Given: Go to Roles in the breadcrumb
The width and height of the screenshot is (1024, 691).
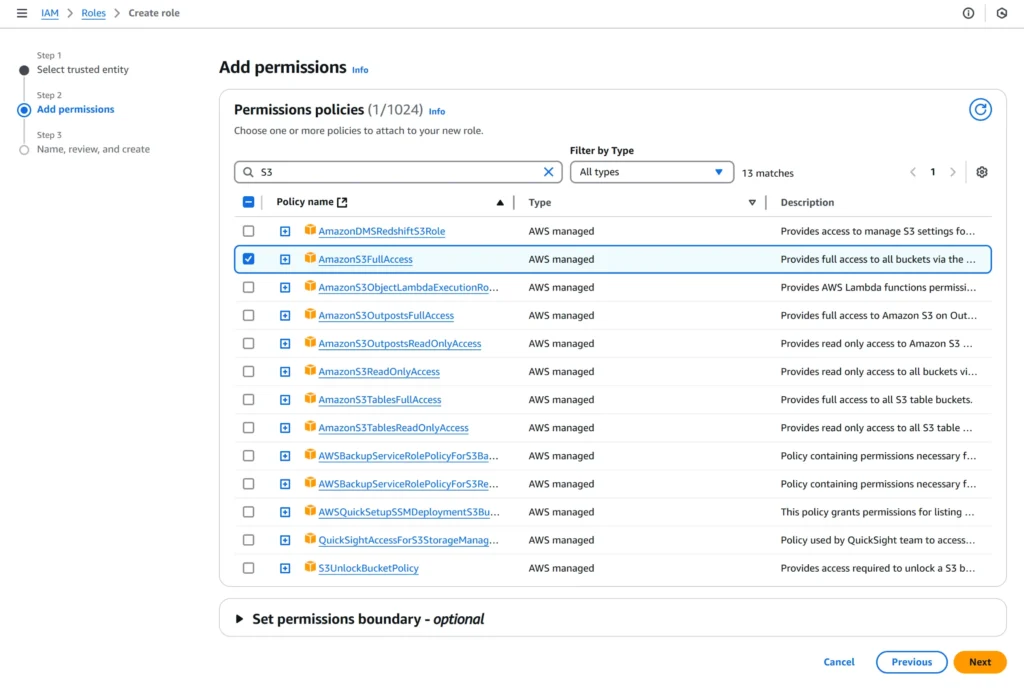Looking at the screenshot, I should coord(93,13).
